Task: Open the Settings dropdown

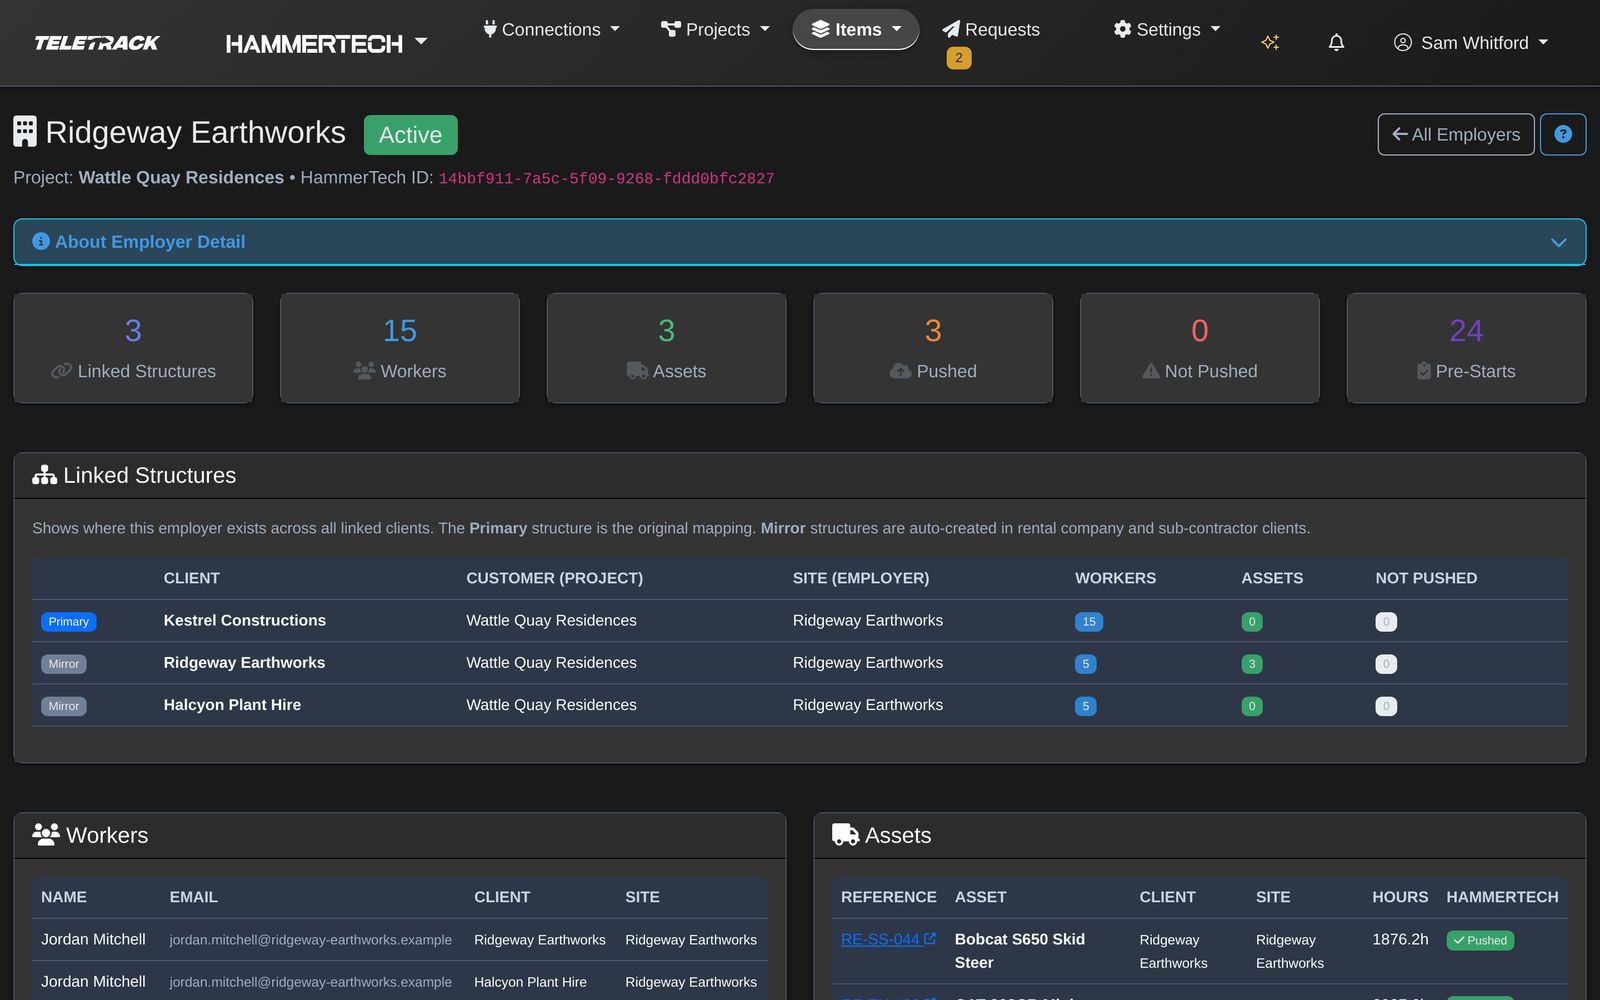Action: pyautogui.click(x=1167, y=30)
